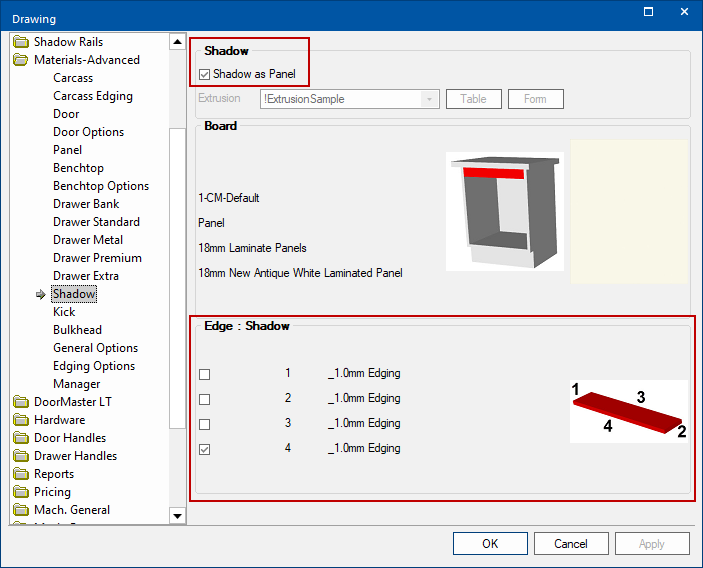Open the Extrusion dropdown list
703x568 pixels.
pyautogui.click(x=430, y=99)
